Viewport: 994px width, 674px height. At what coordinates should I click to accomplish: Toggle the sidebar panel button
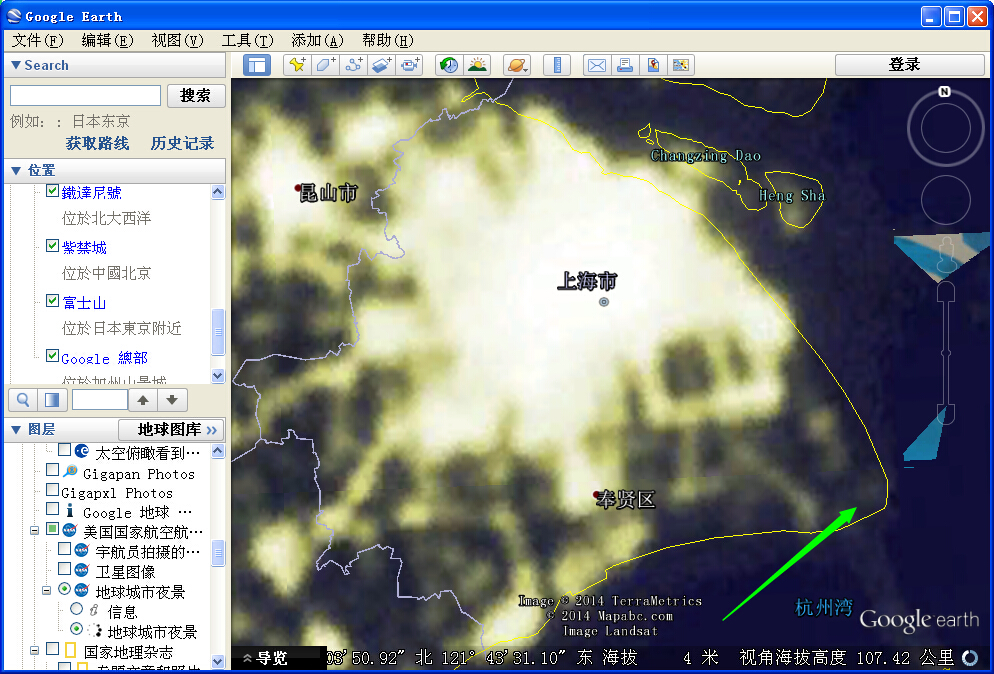(257, 65)
